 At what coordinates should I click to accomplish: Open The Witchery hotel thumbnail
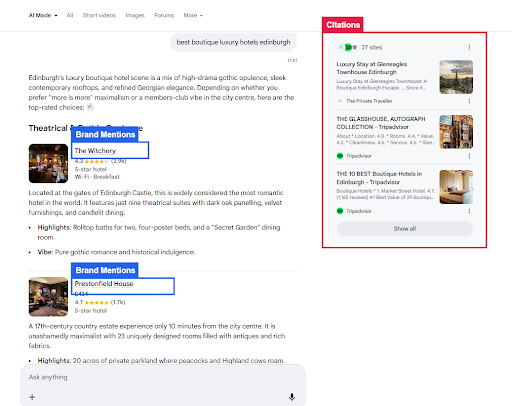click(x=48, y=163)
